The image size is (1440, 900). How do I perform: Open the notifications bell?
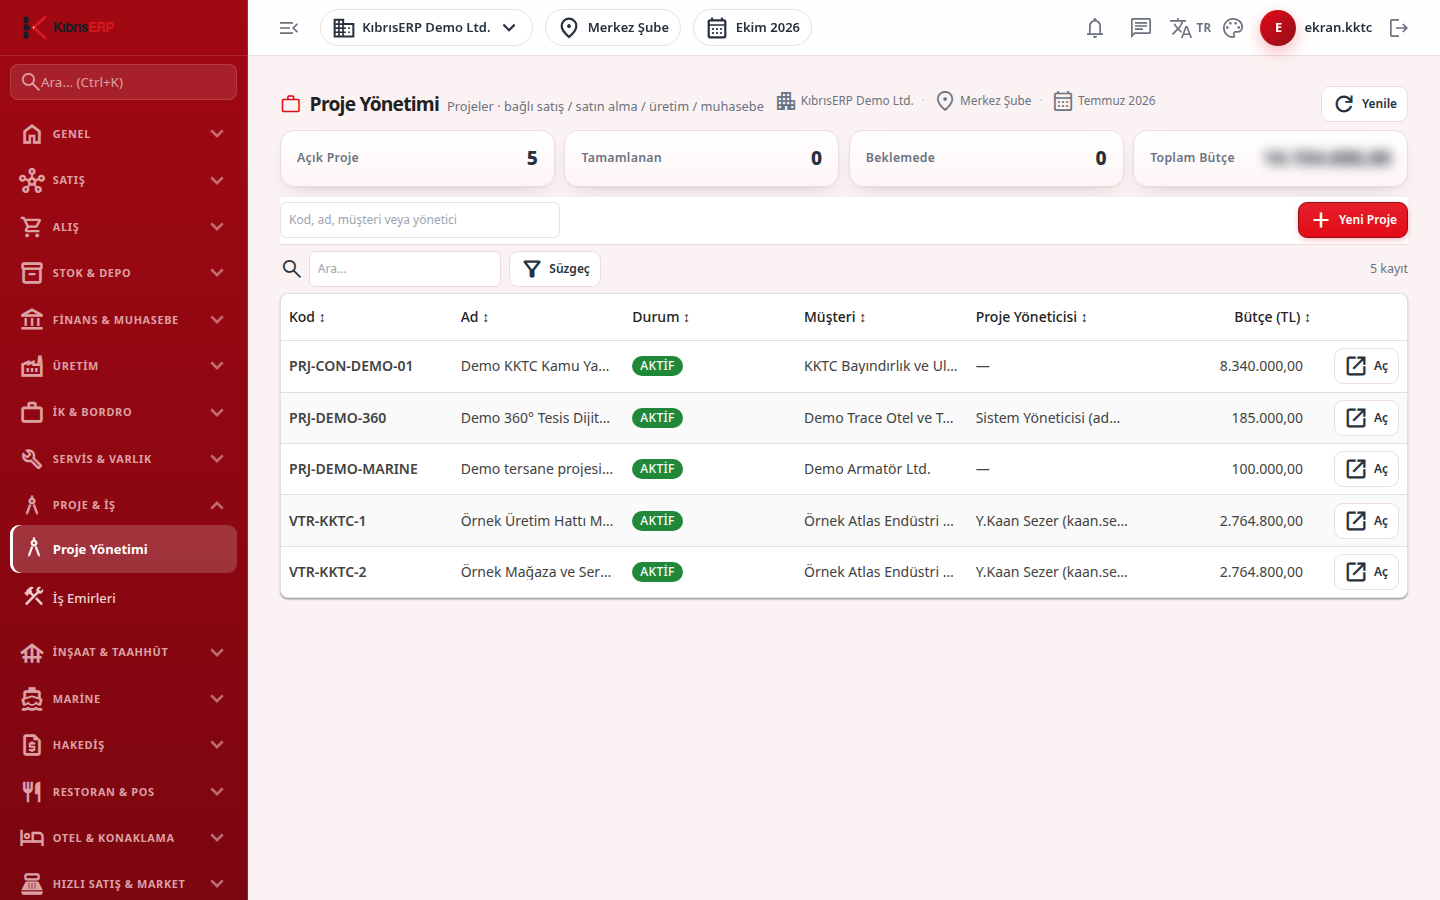(1095, 28)
